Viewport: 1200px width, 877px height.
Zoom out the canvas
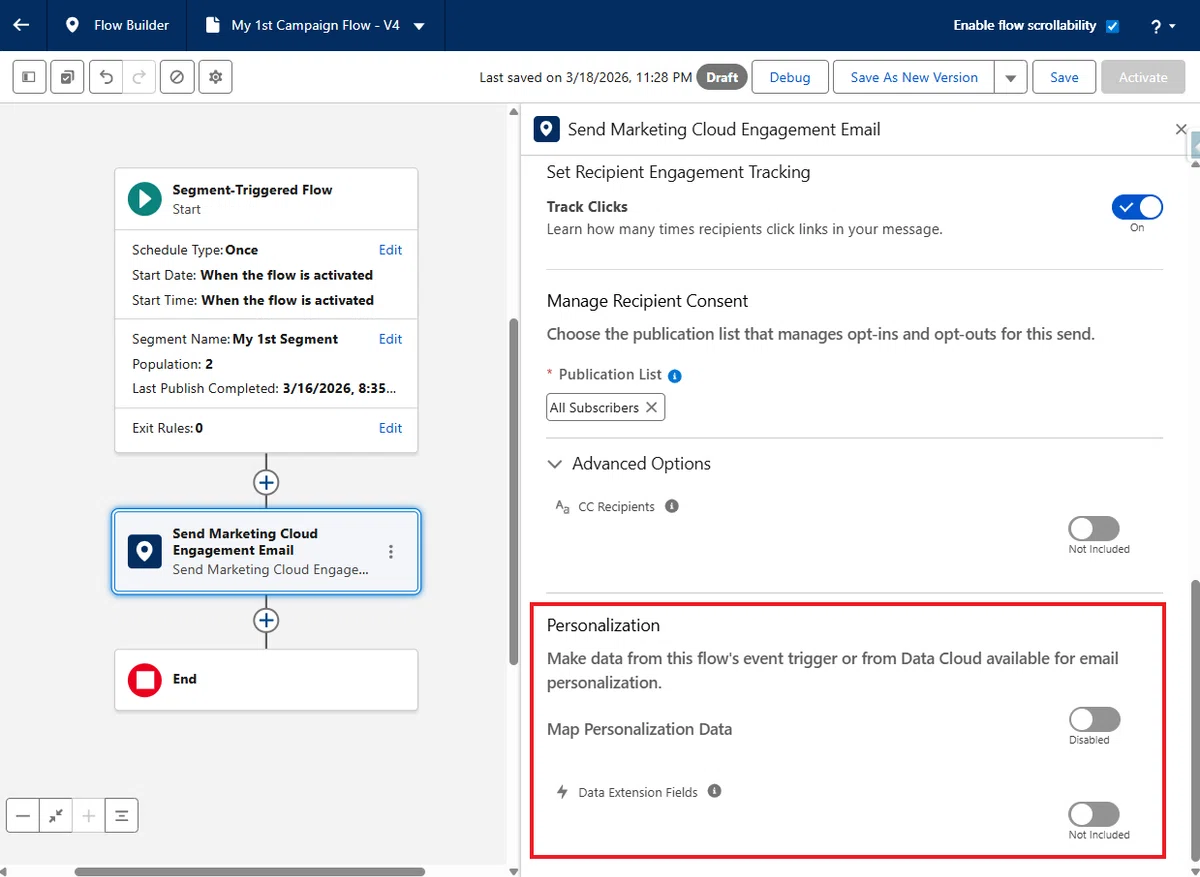[23, 816]
